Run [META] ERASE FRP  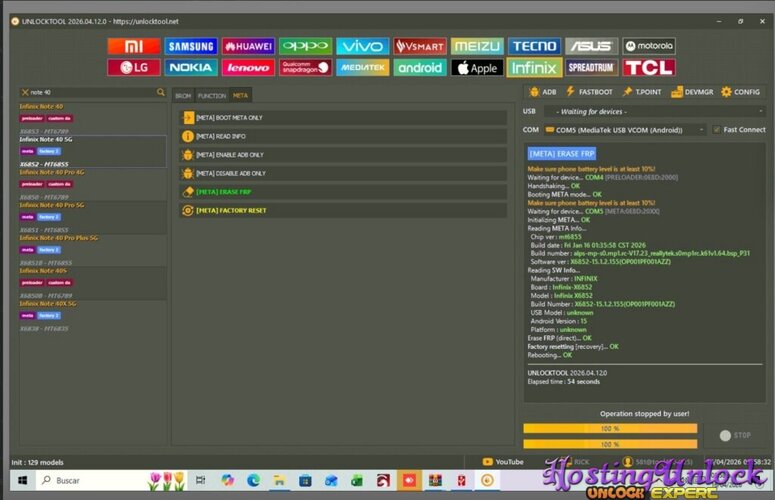pos(343,192)
